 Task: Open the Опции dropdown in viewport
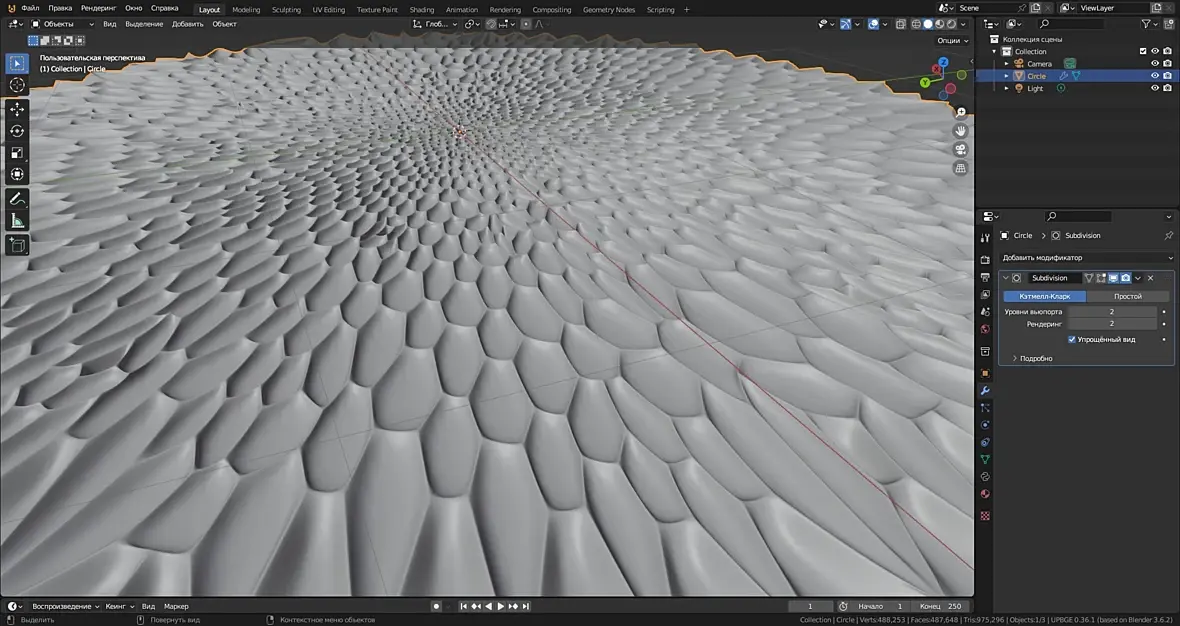[952, 41]
